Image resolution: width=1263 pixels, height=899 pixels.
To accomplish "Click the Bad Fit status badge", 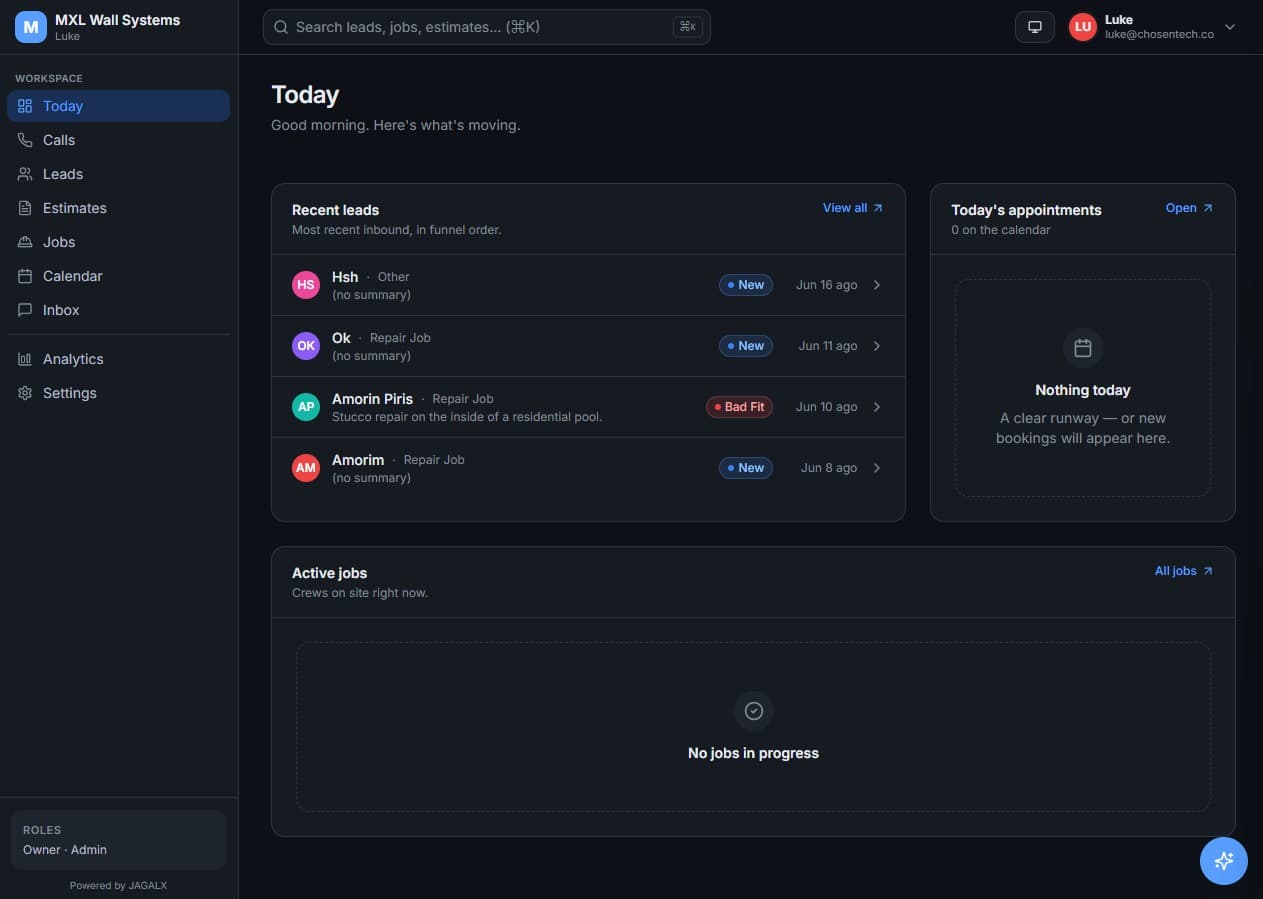I will [739, 407].
